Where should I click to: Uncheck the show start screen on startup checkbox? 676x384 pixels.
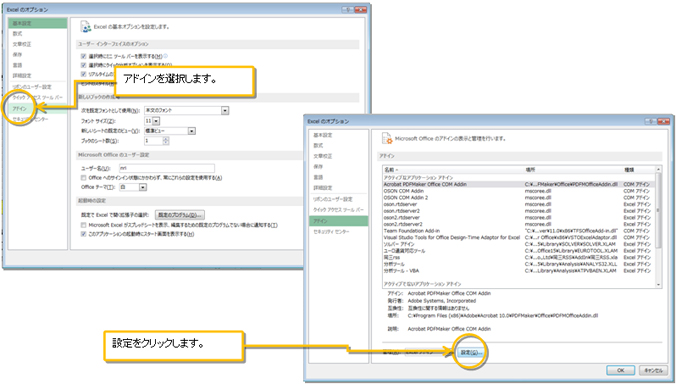click(x=84, y=234)
